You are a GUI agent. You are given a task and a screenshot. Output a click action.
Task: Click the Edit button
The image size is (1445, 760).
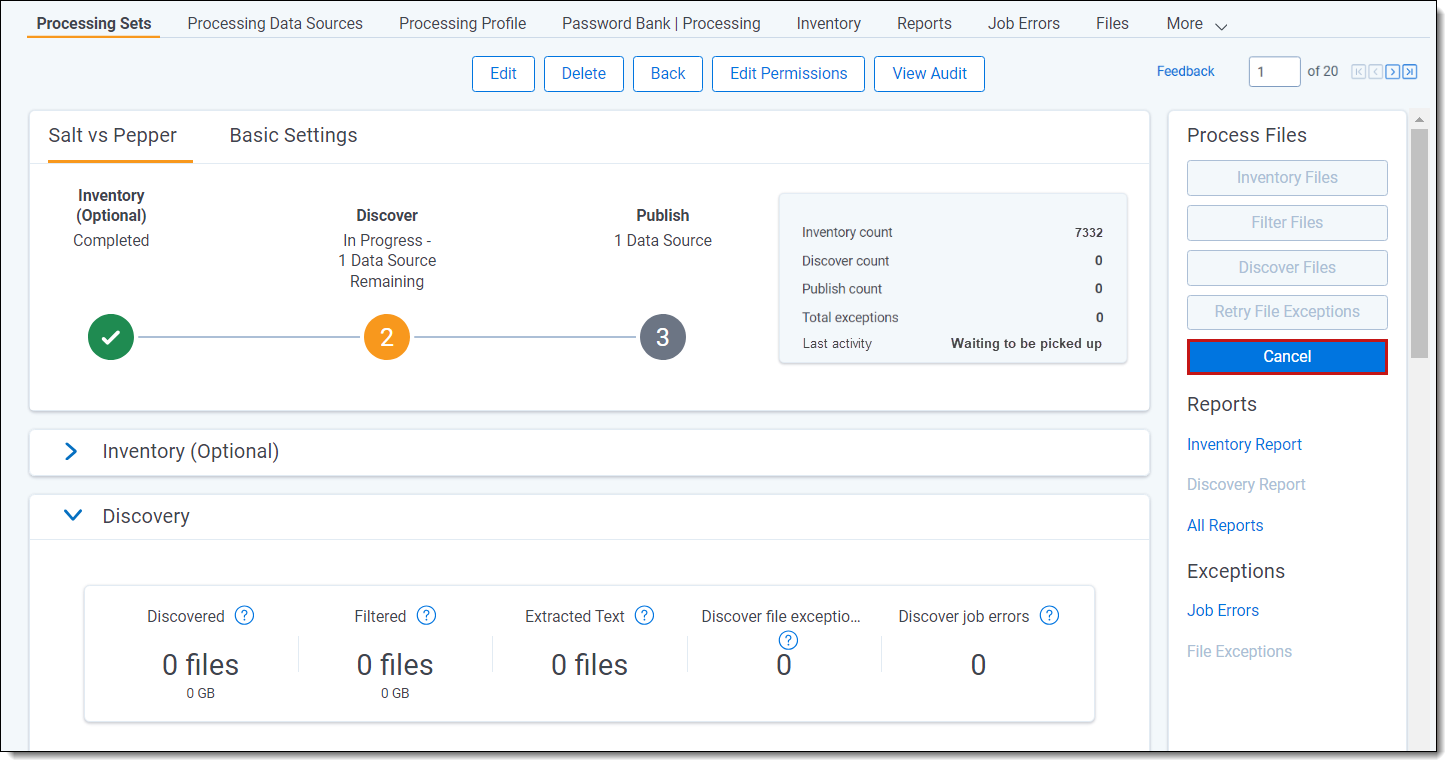[x=503, y=74]
